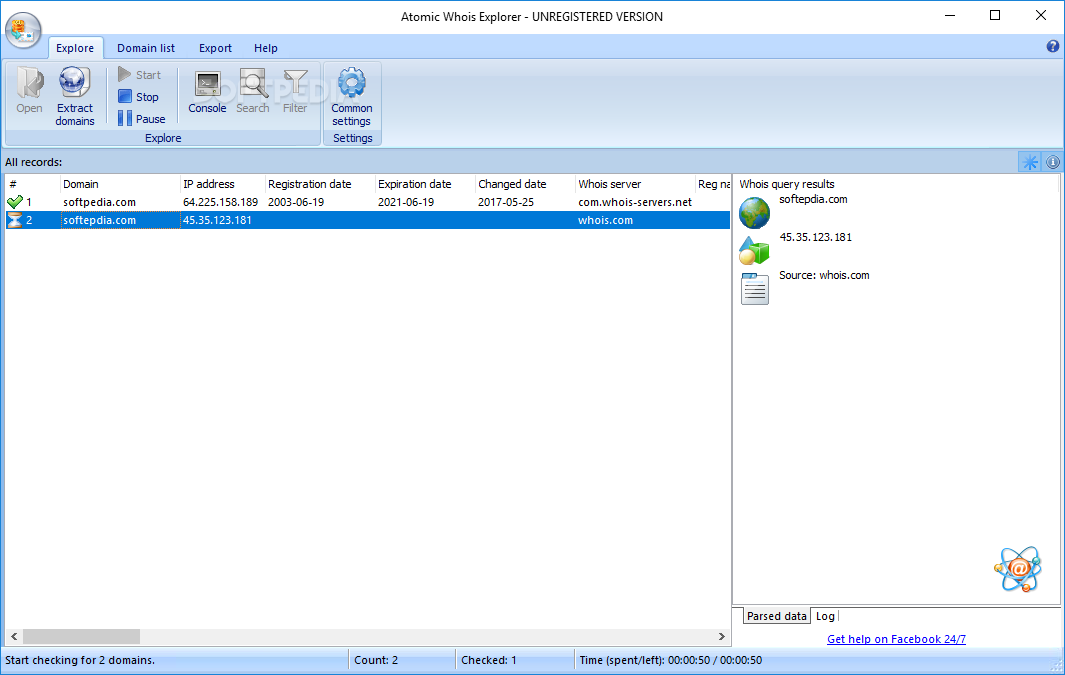Click document icon beside Source: whois.com
This screenshot has height=675, width=1065.
pyautogui.click(x=755, y=289)
